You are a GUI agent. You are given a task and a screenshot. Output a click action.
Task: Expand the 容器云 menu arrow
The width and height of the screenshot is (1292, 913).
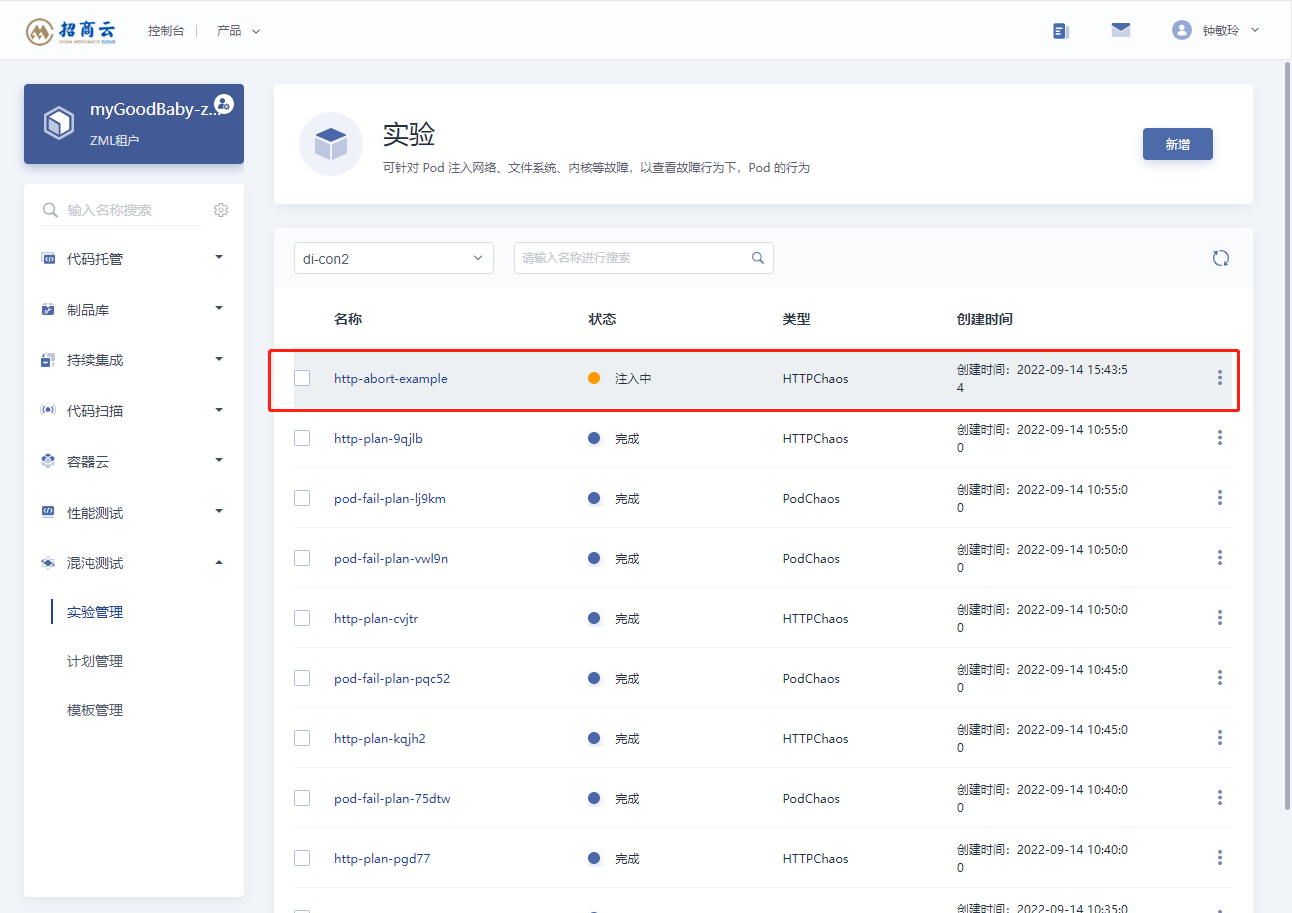pyautogui.click(x=219, y=460)
